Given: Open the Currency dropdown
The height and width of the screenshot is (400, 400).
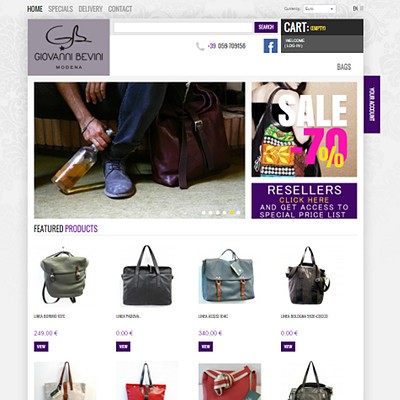Looking at the screenshot, I should click(x=319, y=9).
